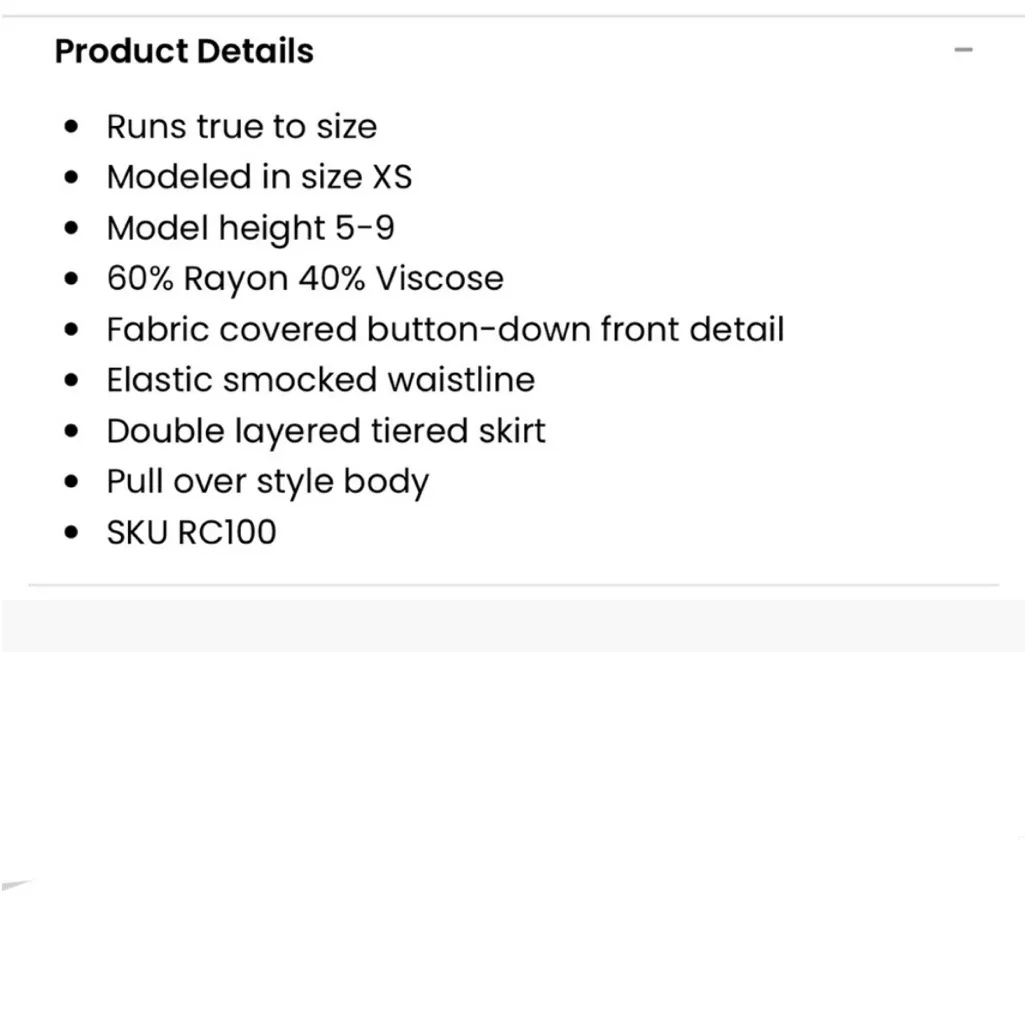Click the bullet beside "Pull over style body"

pos(71,482)
